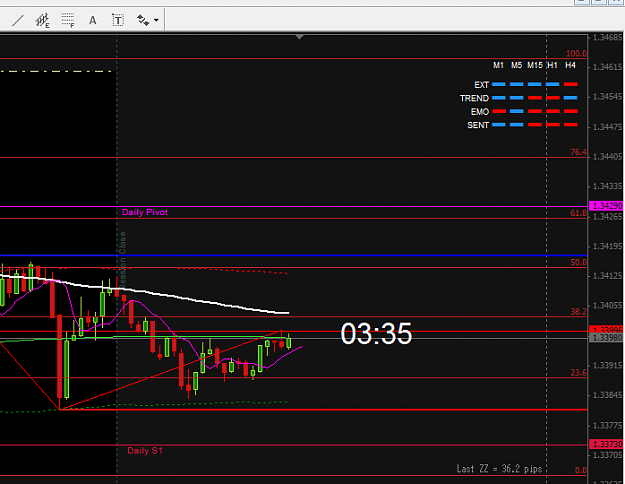Click the Fibonacci 61.8 level label
Viewport: 625px width, 484px height.
click(x=578, y=213)
